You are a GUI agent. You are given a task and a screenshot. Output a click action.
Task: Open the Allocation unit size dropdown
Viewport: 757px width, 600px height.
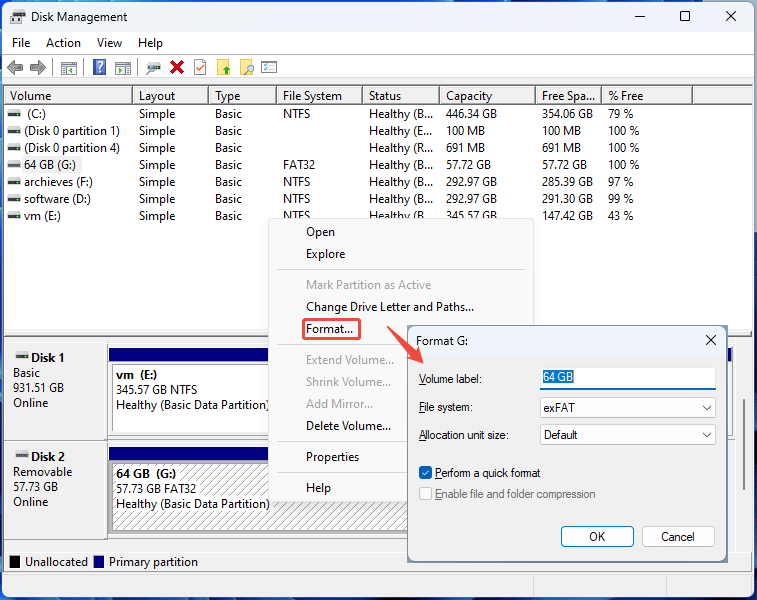pos(627,435)
